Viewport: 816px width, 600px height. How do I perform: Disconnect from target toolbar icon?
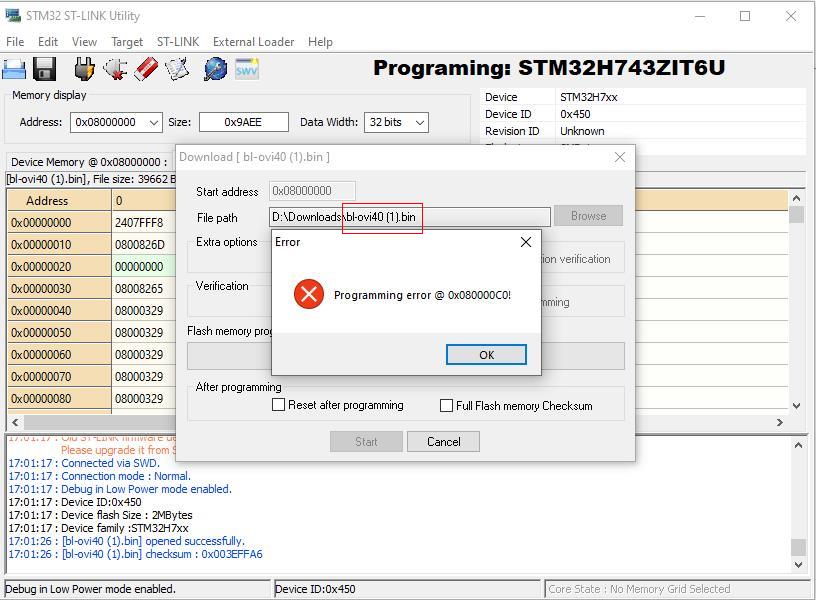point(115,69)
